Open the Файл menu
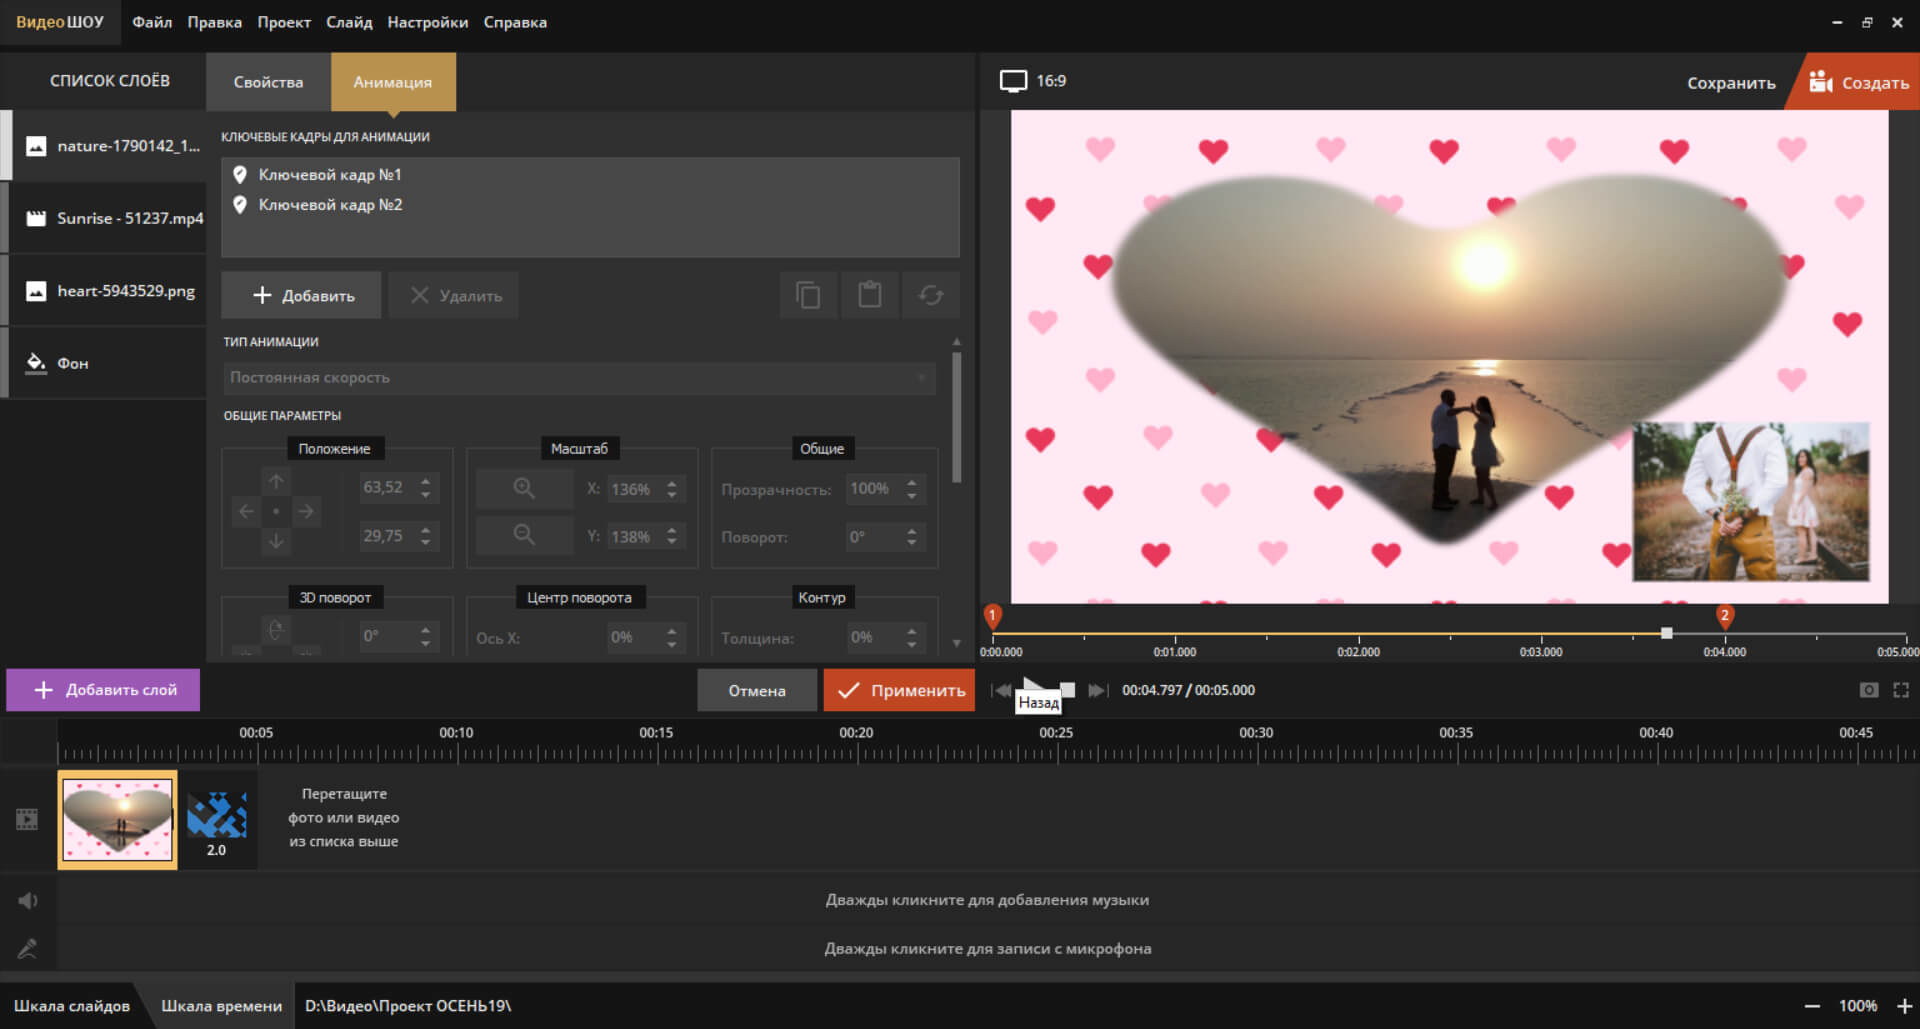The image size is (1920, 1029). [152, 22]
